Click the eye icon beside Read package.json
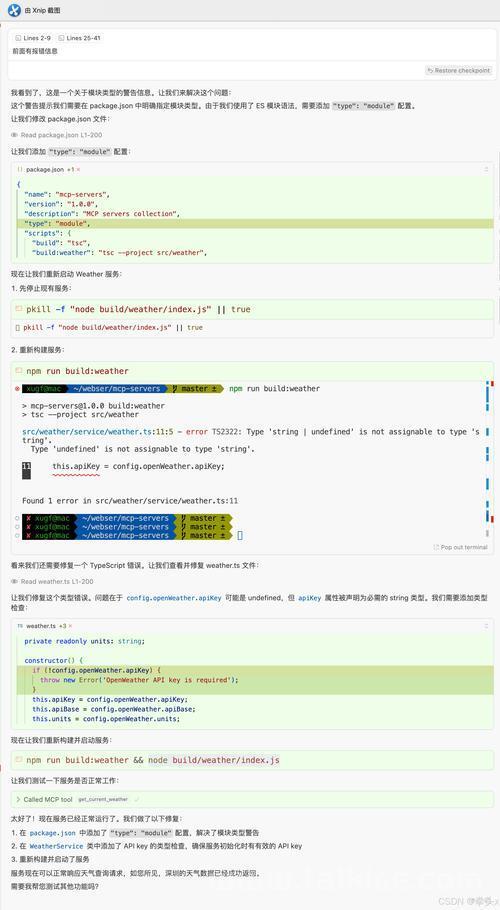Viewport: 500px width, 910px height. [15, 135]
